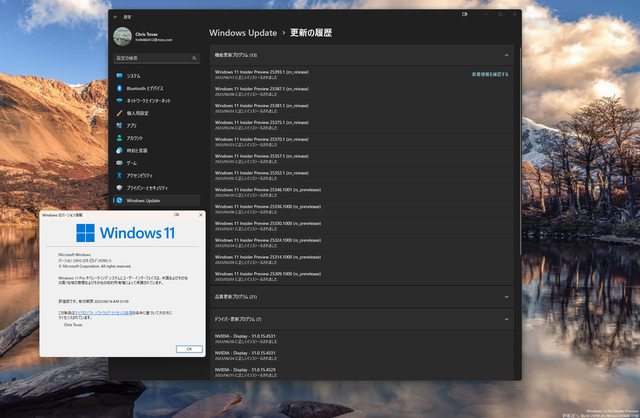This screenshot has width=640, height=418.
Task: Click the ゲーム gaming controller icon
Action: click(x=119, y=163)
